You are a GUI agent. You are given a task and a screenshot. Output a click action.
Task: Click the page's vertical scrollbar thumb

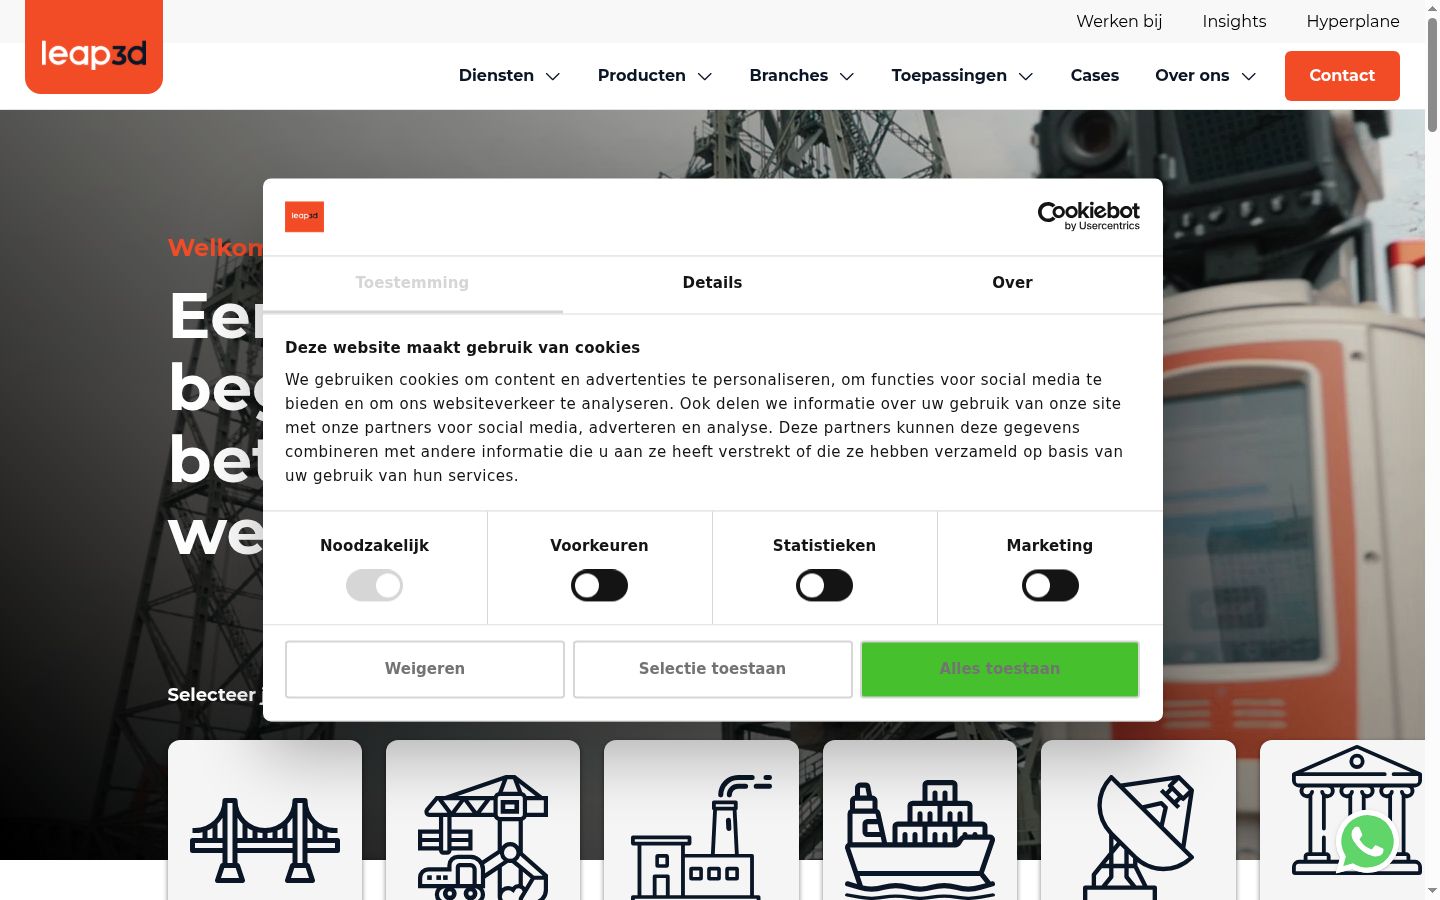click(x=1432, y=74)
